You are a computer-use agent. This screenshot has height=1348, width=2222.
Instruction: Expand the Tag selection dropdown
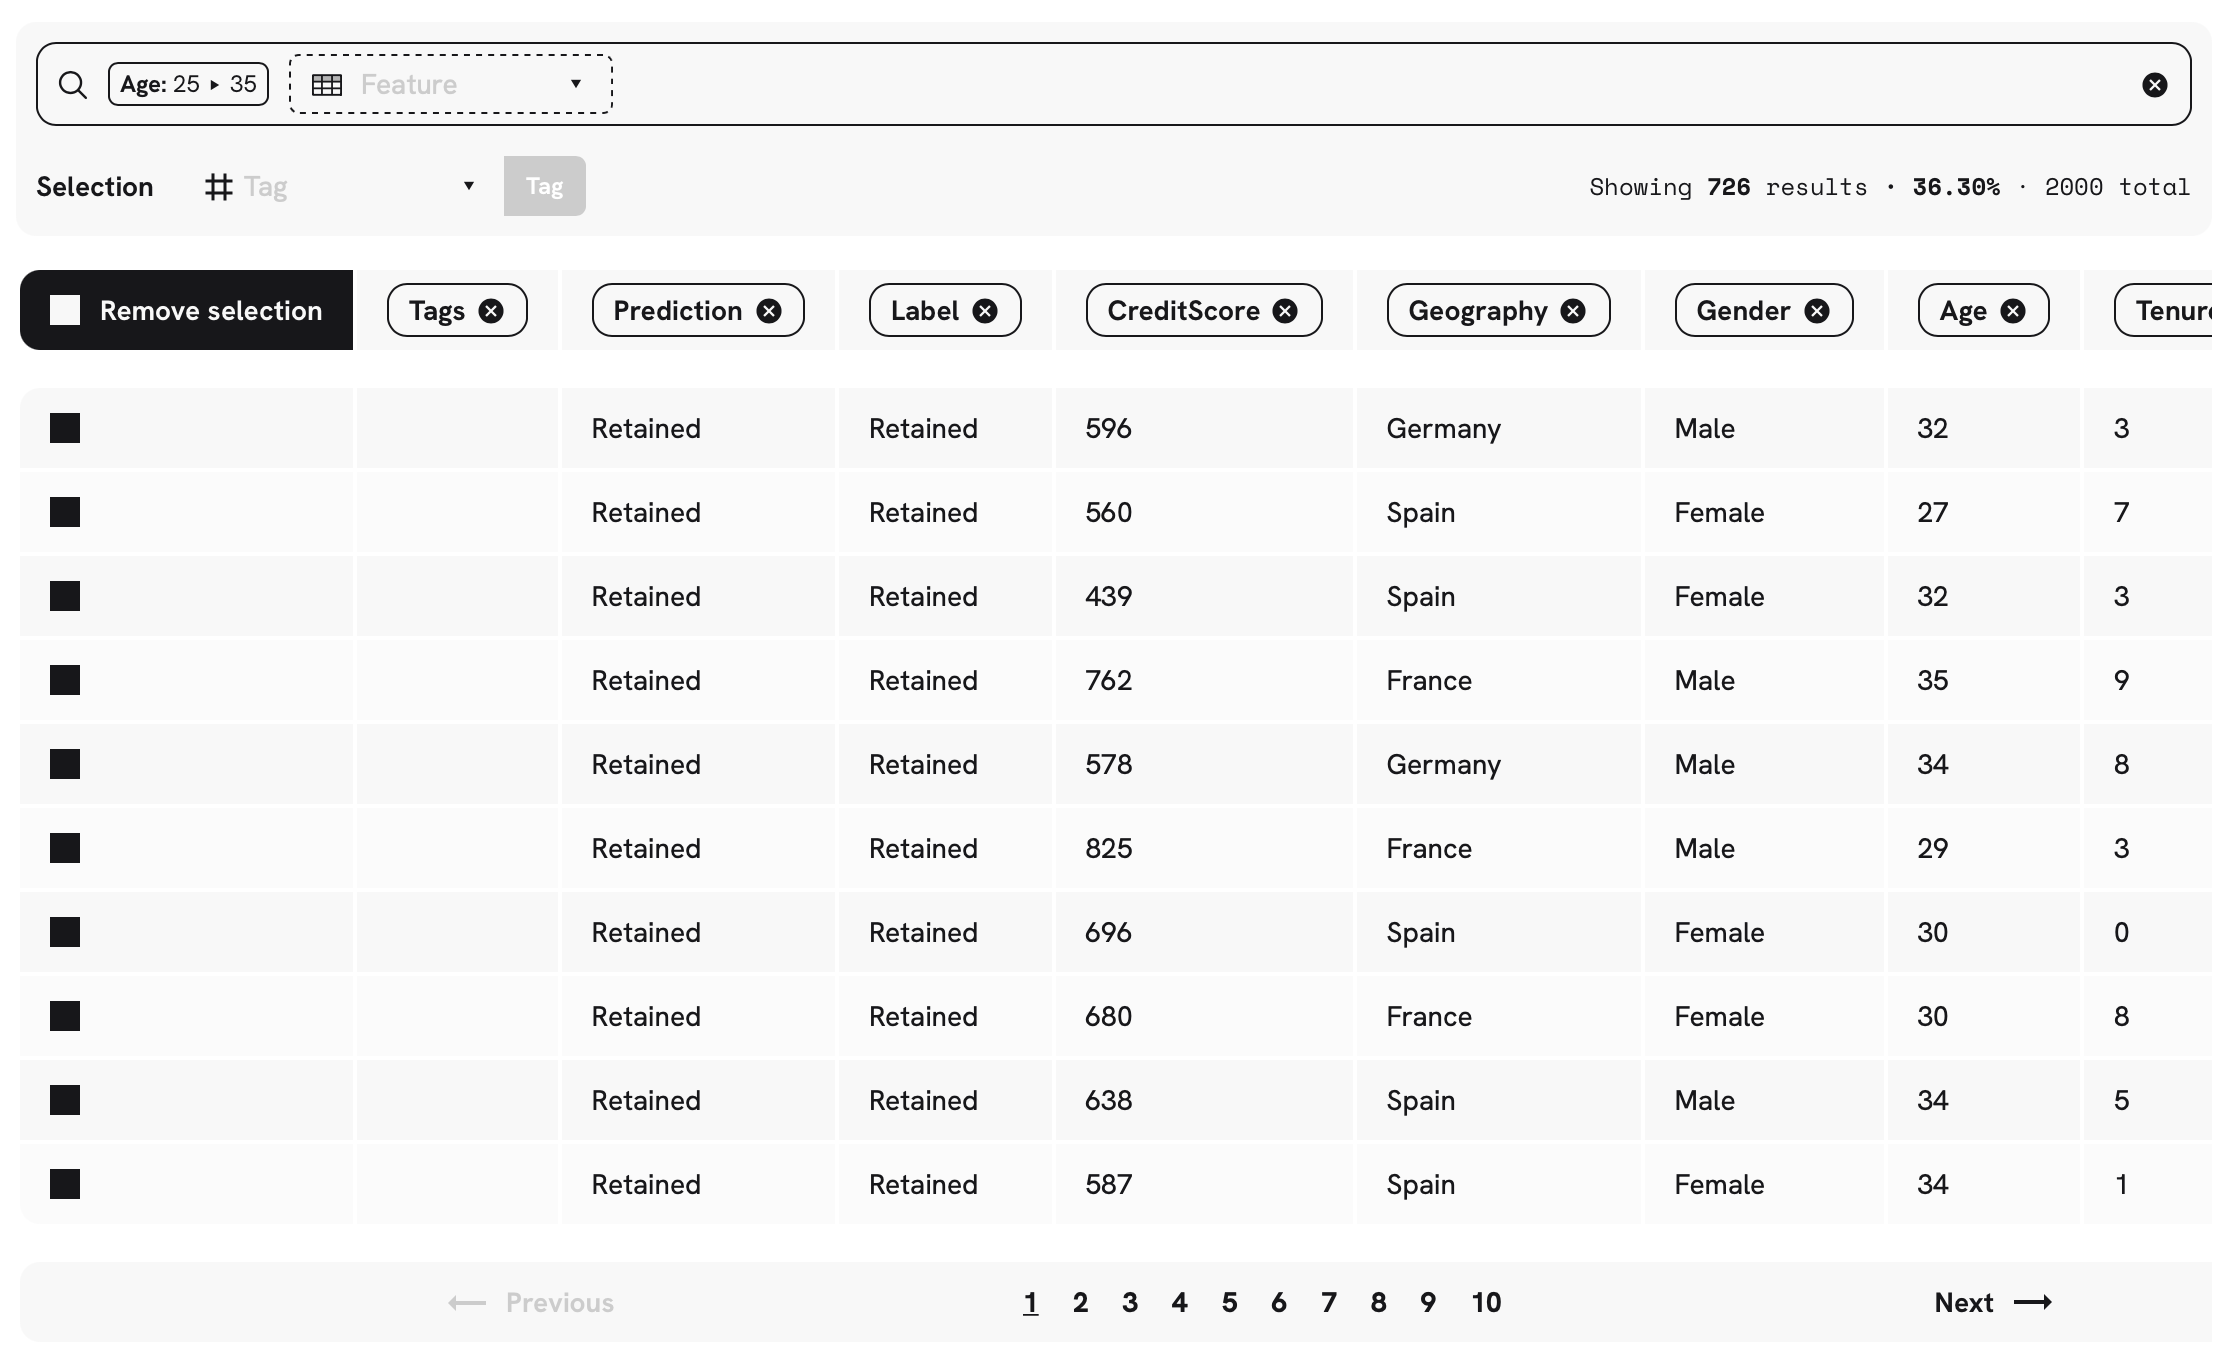tap(340, 187)
